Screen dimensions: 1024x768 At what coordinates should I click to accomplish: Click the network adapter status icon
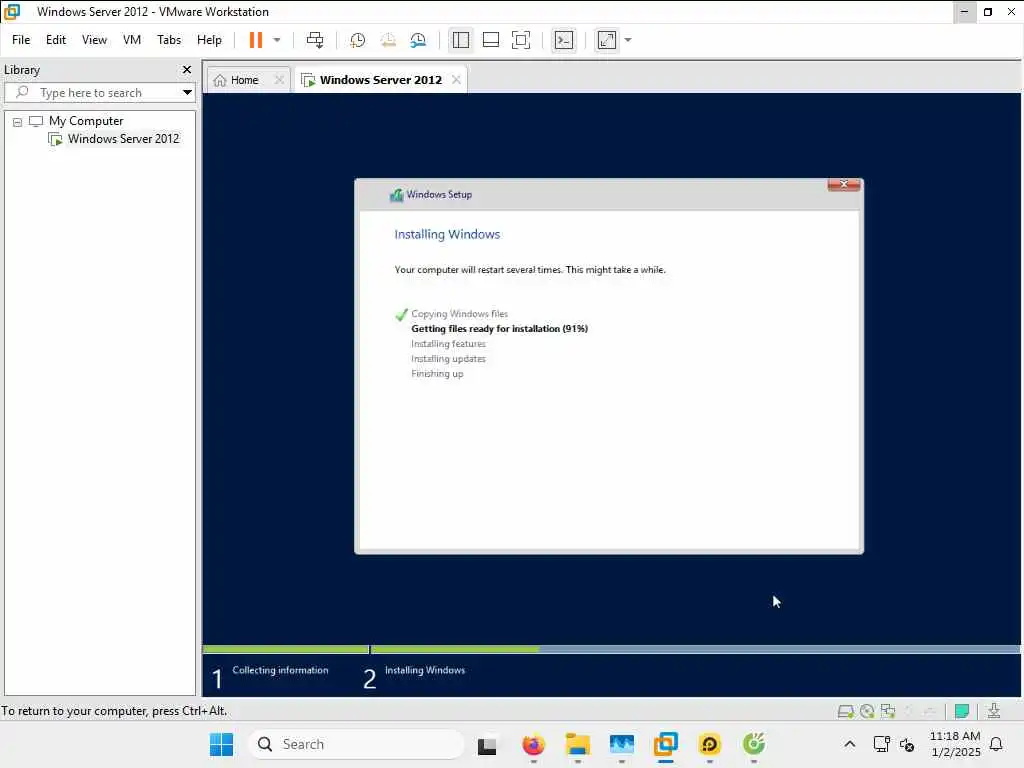coord(888,711)
